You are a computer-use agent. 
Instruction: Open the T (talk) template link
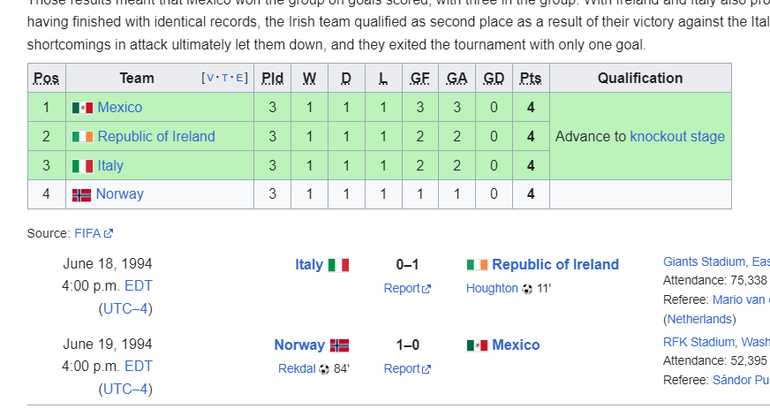[x=225, y=78]
